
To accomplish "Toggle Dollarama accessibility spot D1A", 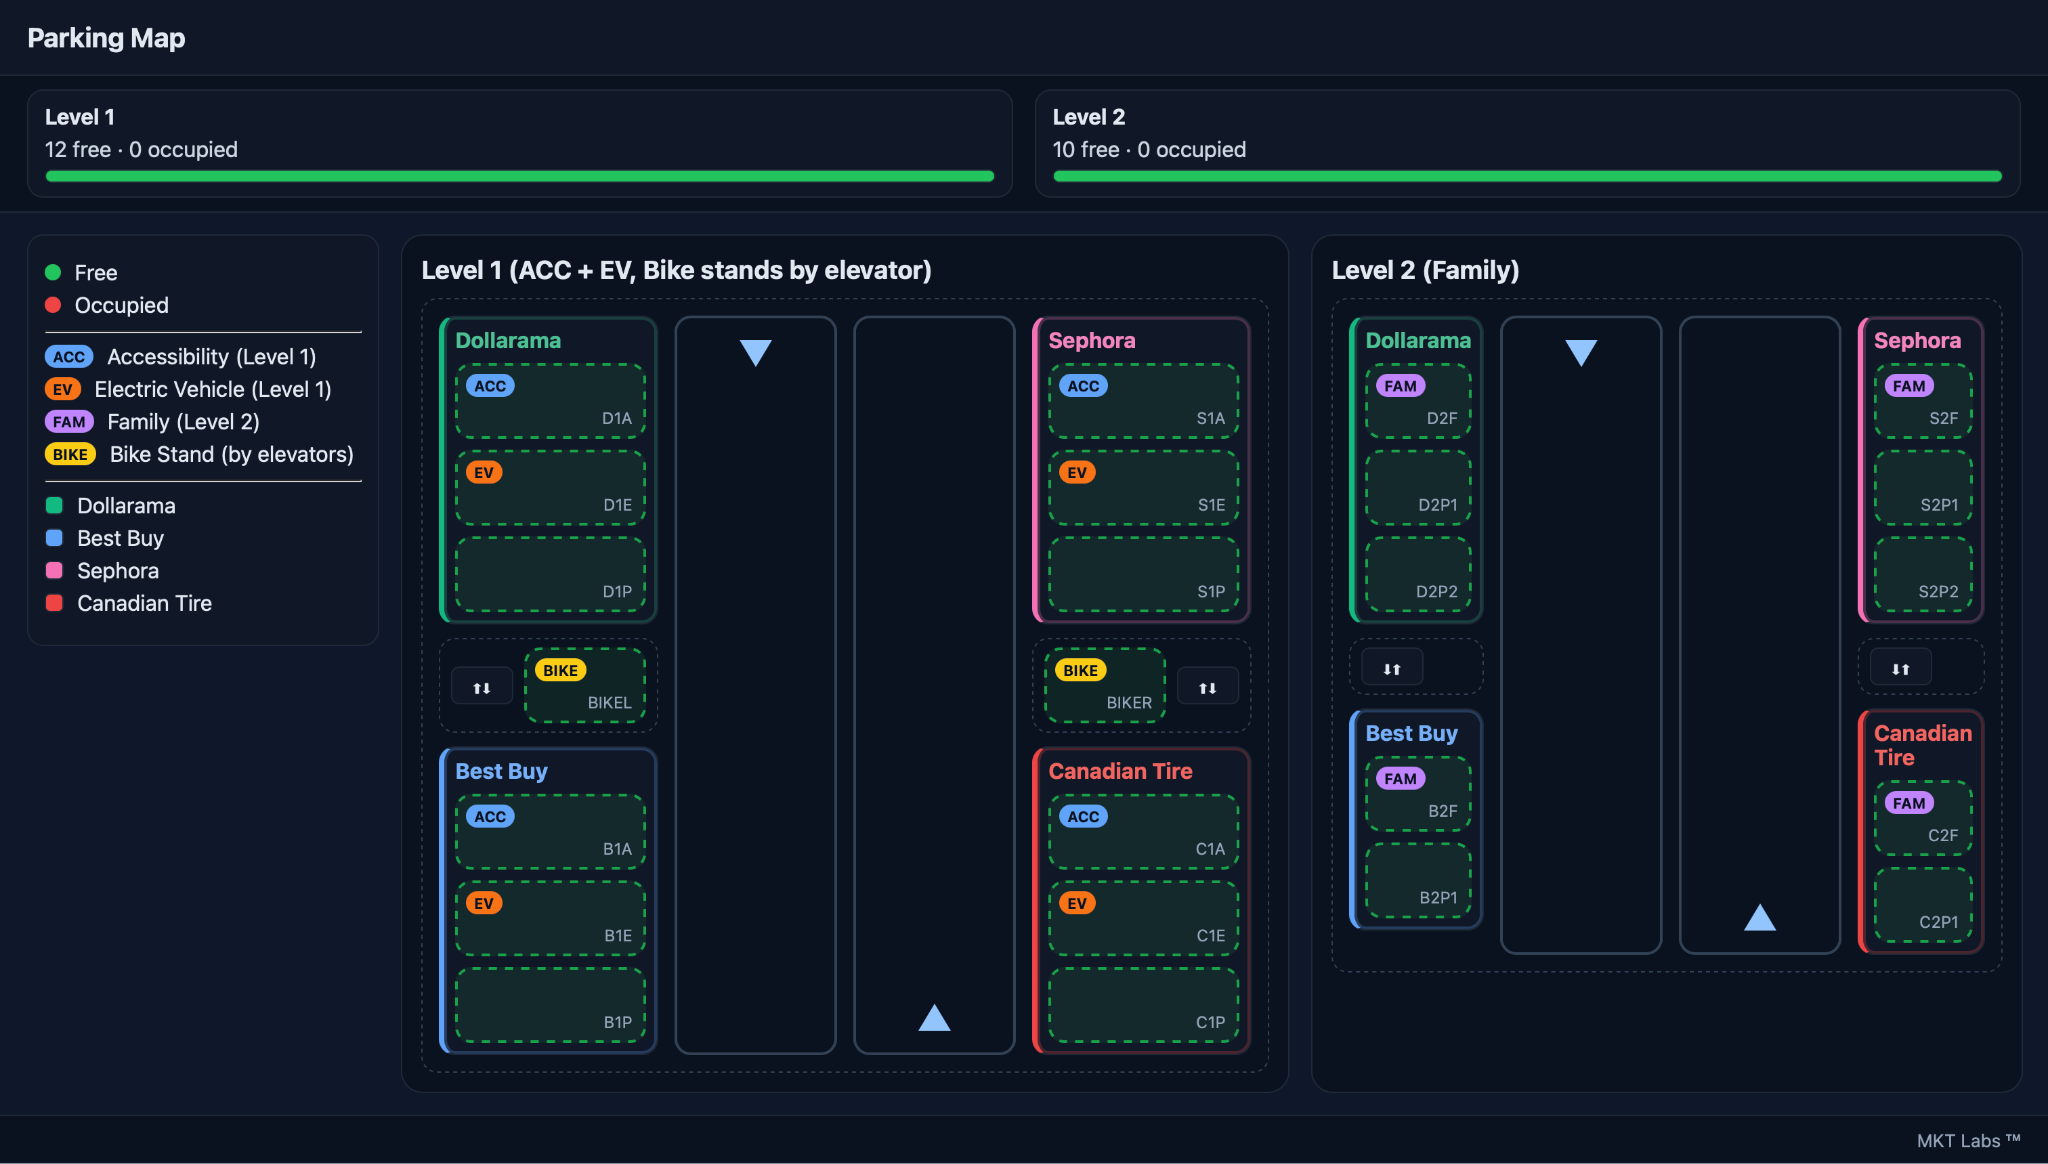I will coord(550,401).
